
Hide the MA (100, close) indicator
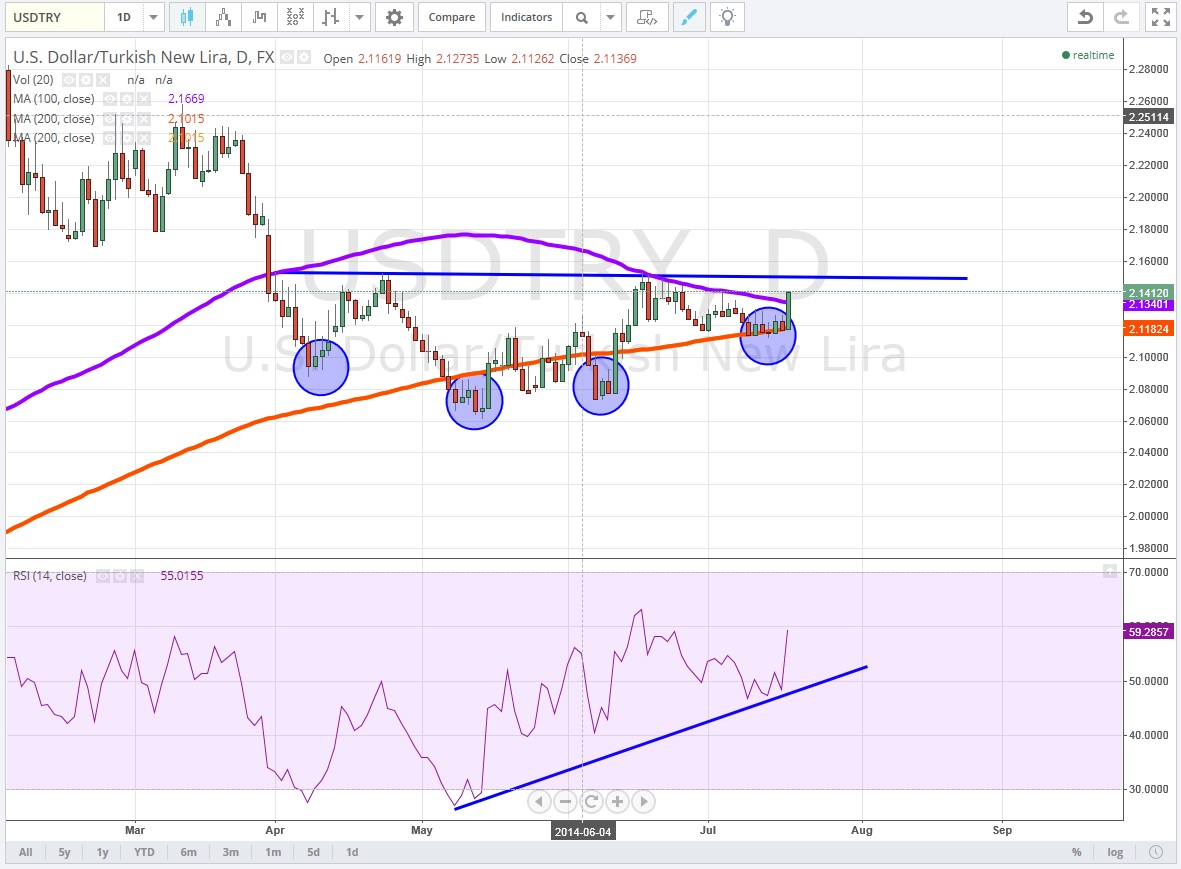(112, 99)
